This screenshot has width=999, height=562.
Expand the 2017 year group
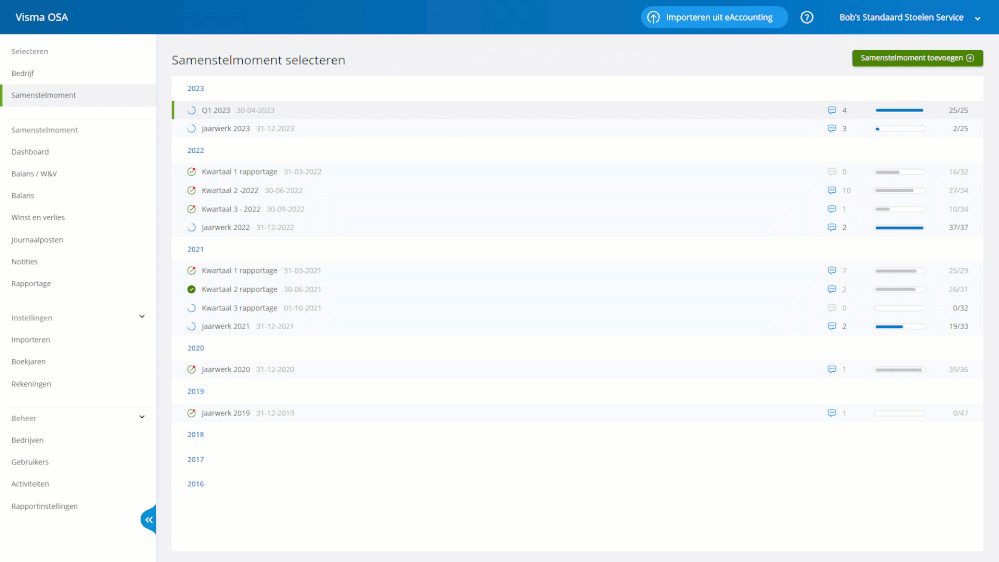point(196,459)
